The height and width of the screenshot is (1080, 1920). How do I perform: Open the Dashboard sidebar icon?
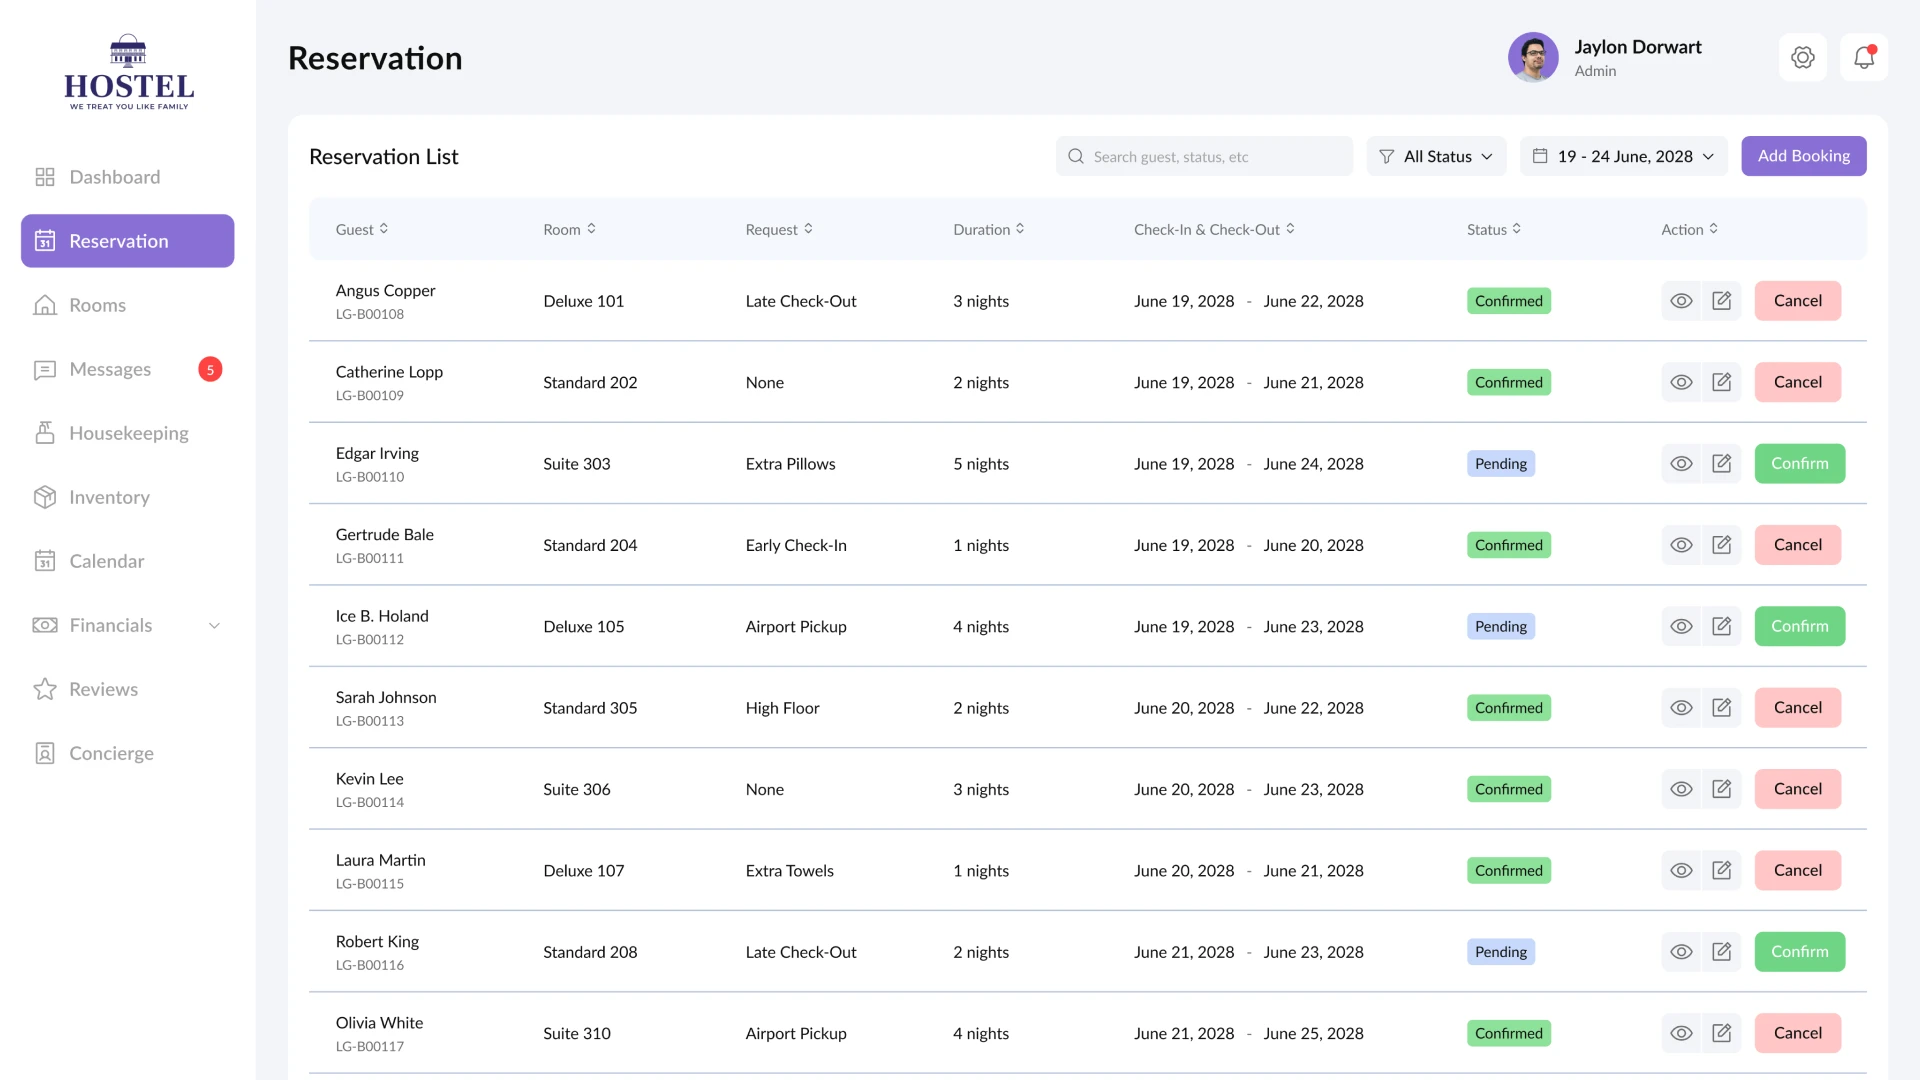44,176
